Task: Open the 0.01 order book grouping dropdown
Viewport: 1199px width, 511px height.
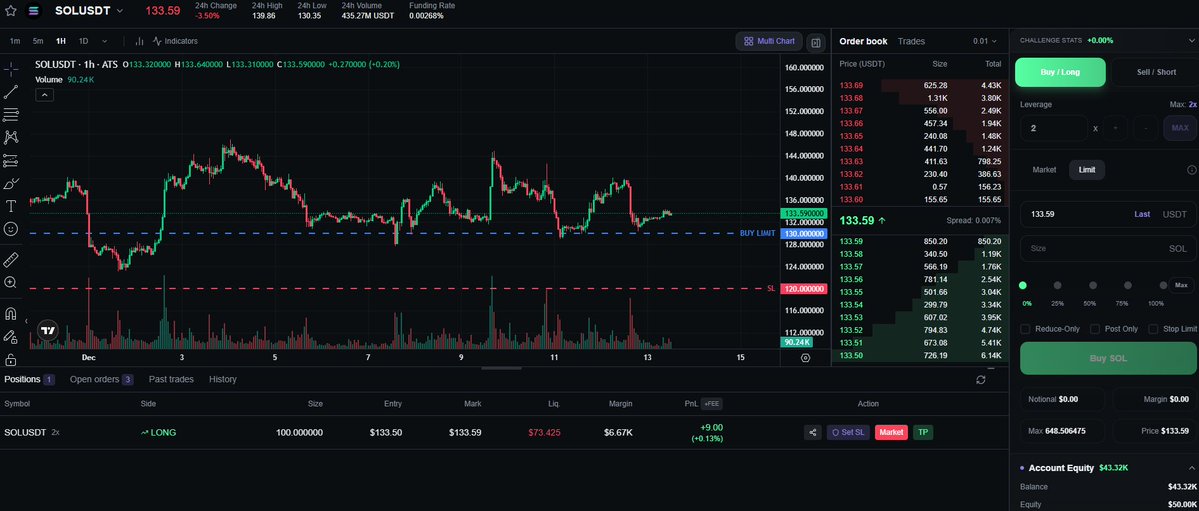Action: pyautogui.click(x=985, y=41)
